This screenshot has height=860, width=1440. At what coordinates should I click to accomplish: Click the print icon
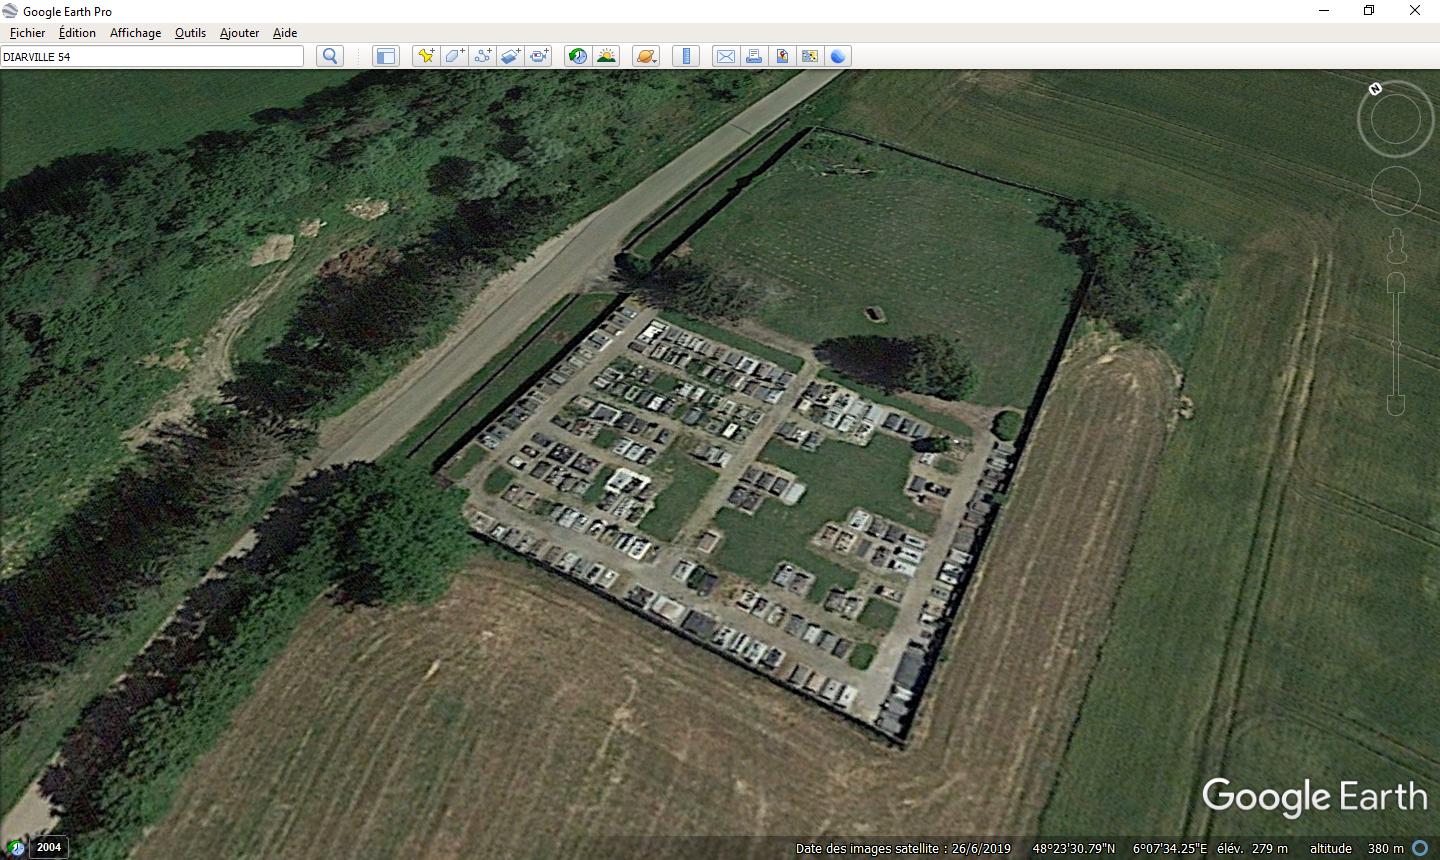(754, 56)
